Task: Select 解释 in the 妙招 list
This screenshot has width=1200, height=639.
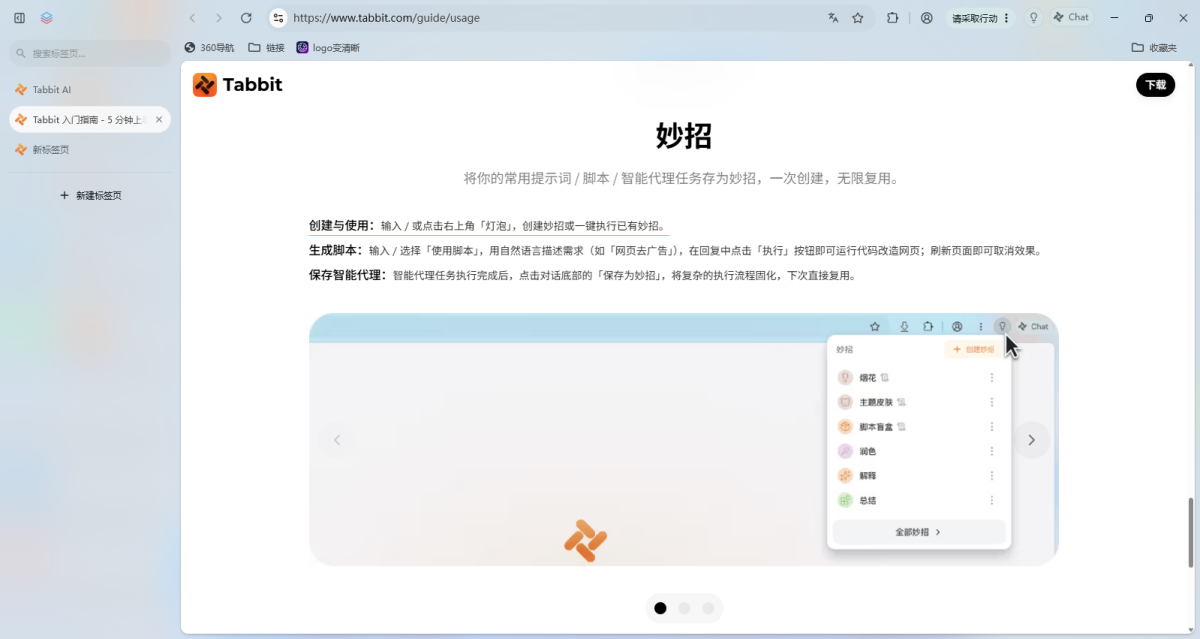Action: [x=858, y=476]
